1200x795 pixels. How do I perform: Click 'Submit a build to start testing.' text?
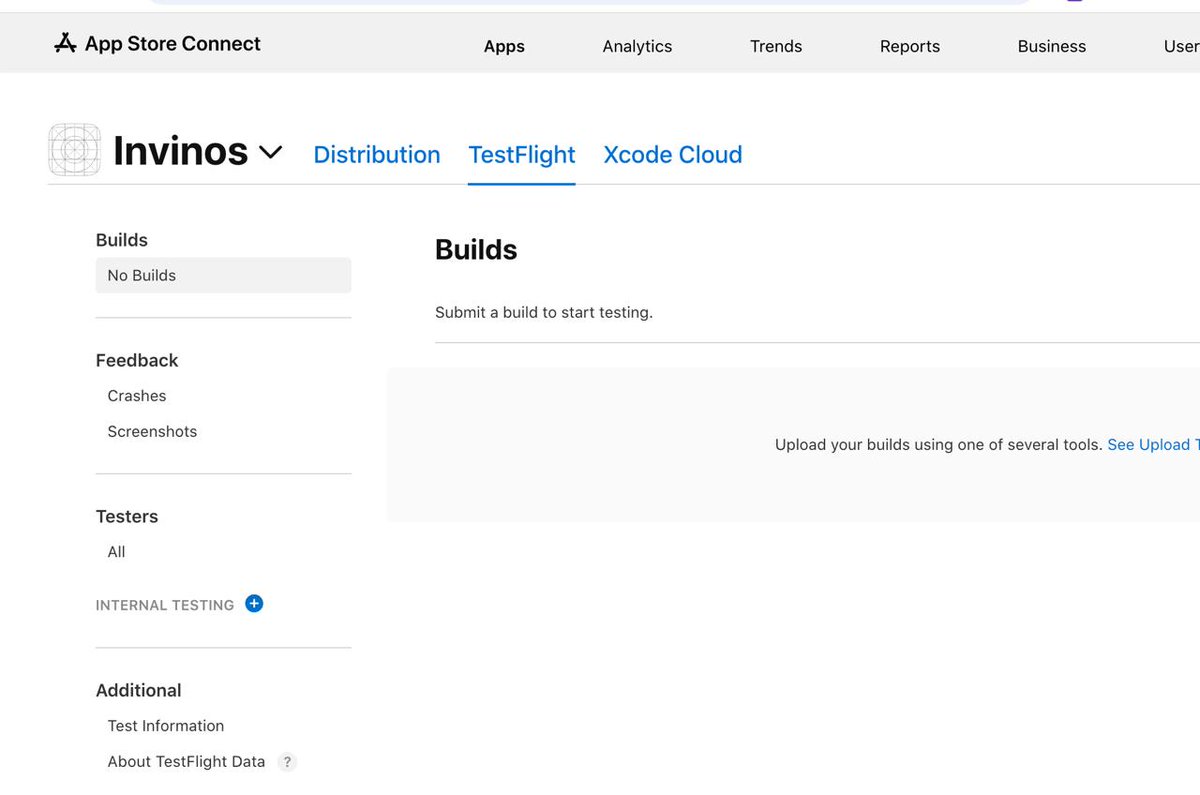[544, 312]
